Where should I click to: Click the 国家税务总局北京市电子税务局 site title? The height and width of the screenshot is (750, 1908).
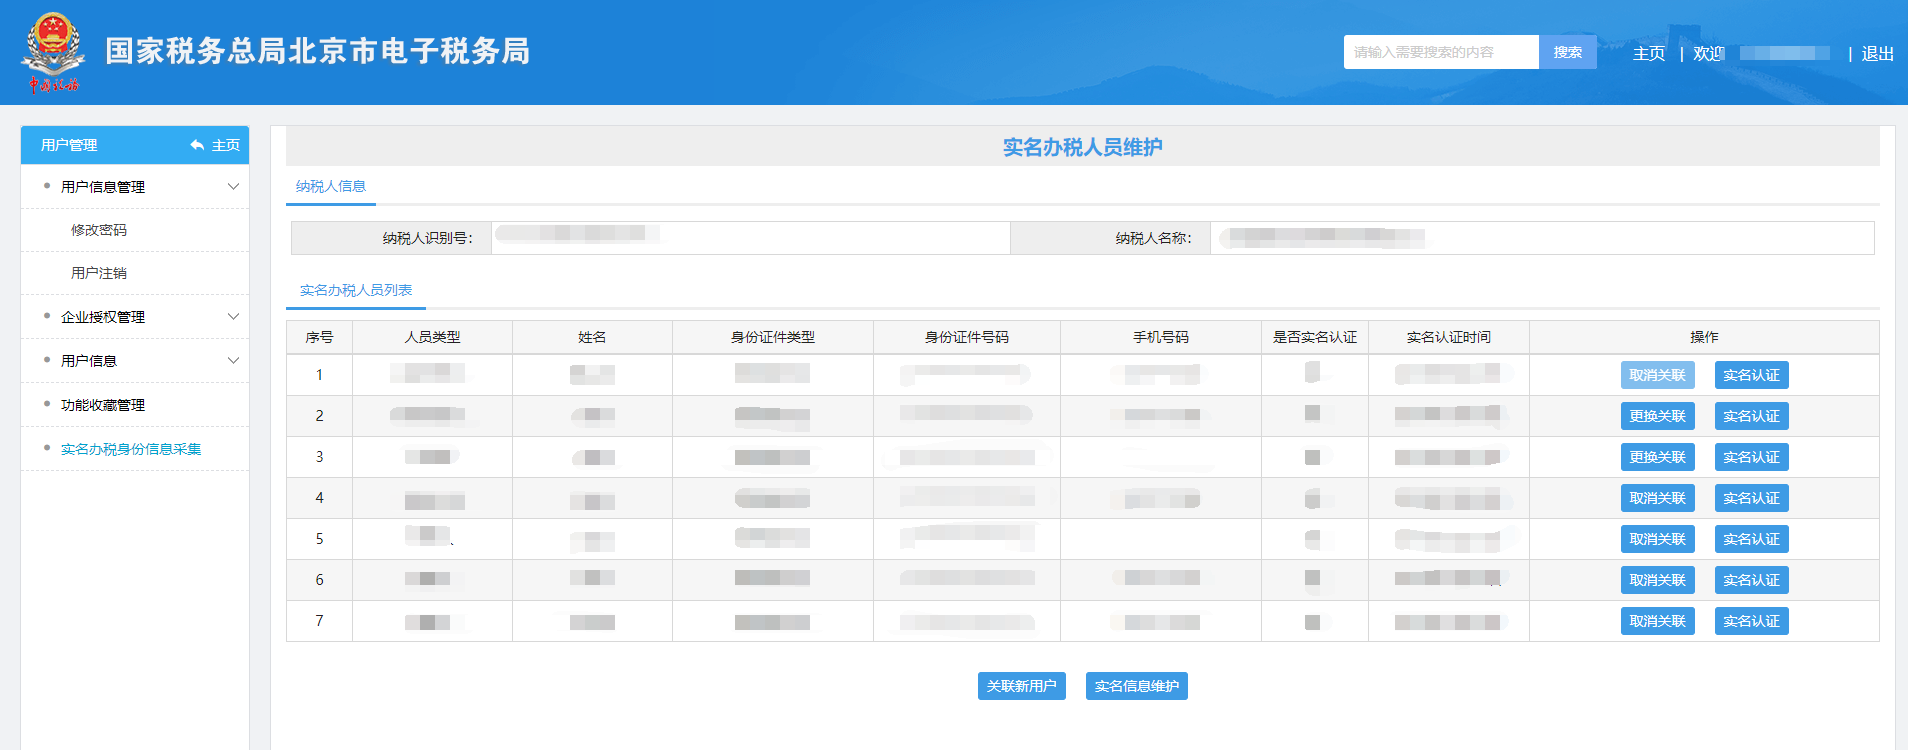[x=318, y=51]
